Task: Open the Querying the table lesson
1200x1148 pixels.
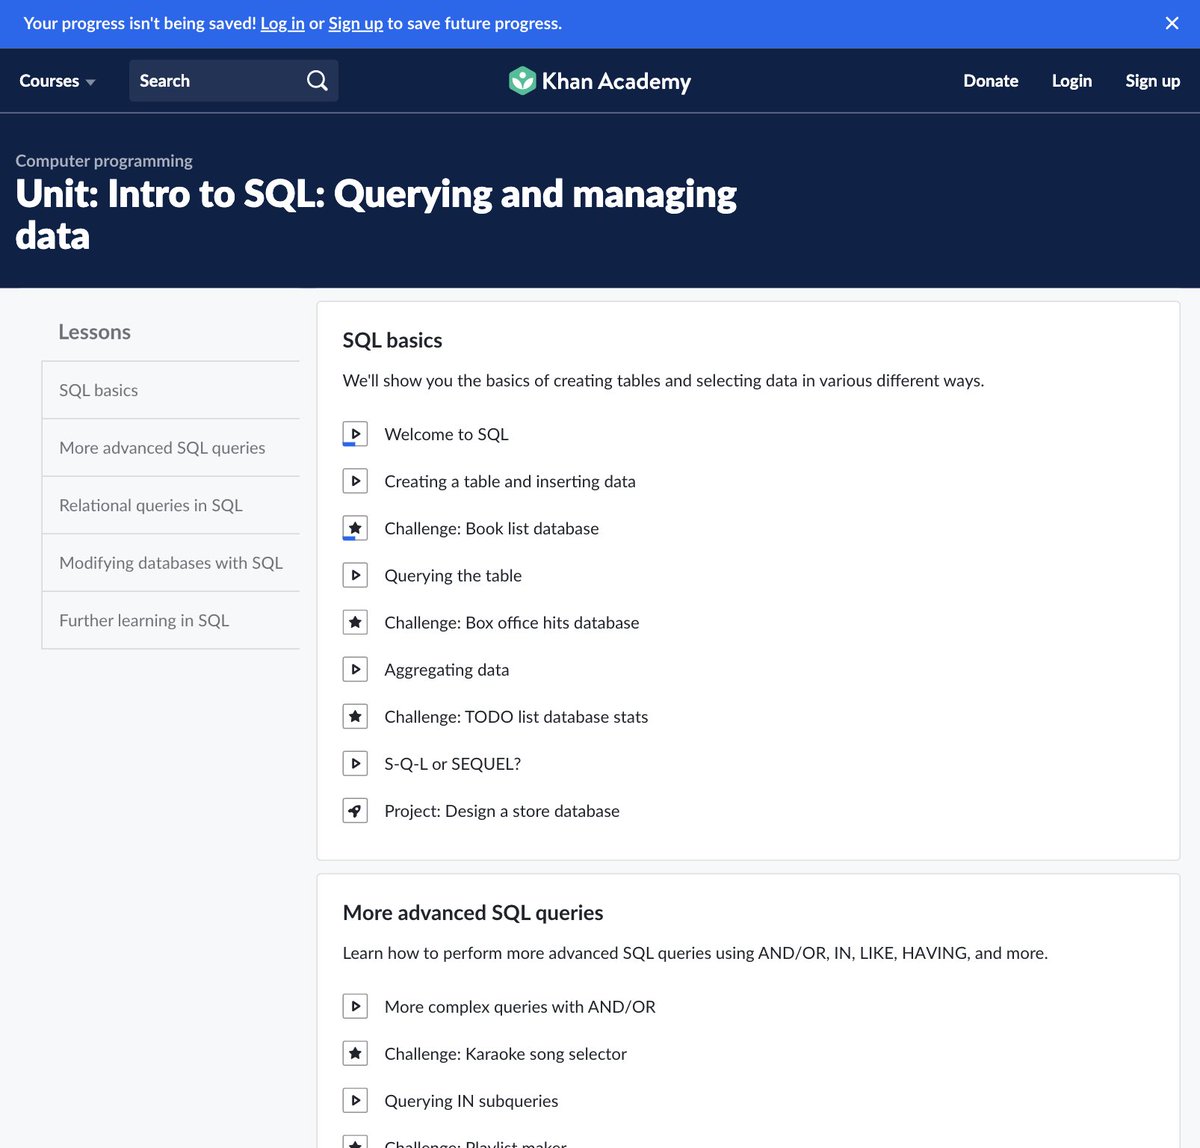Action: pyautogui.click(x=453, y=575)
